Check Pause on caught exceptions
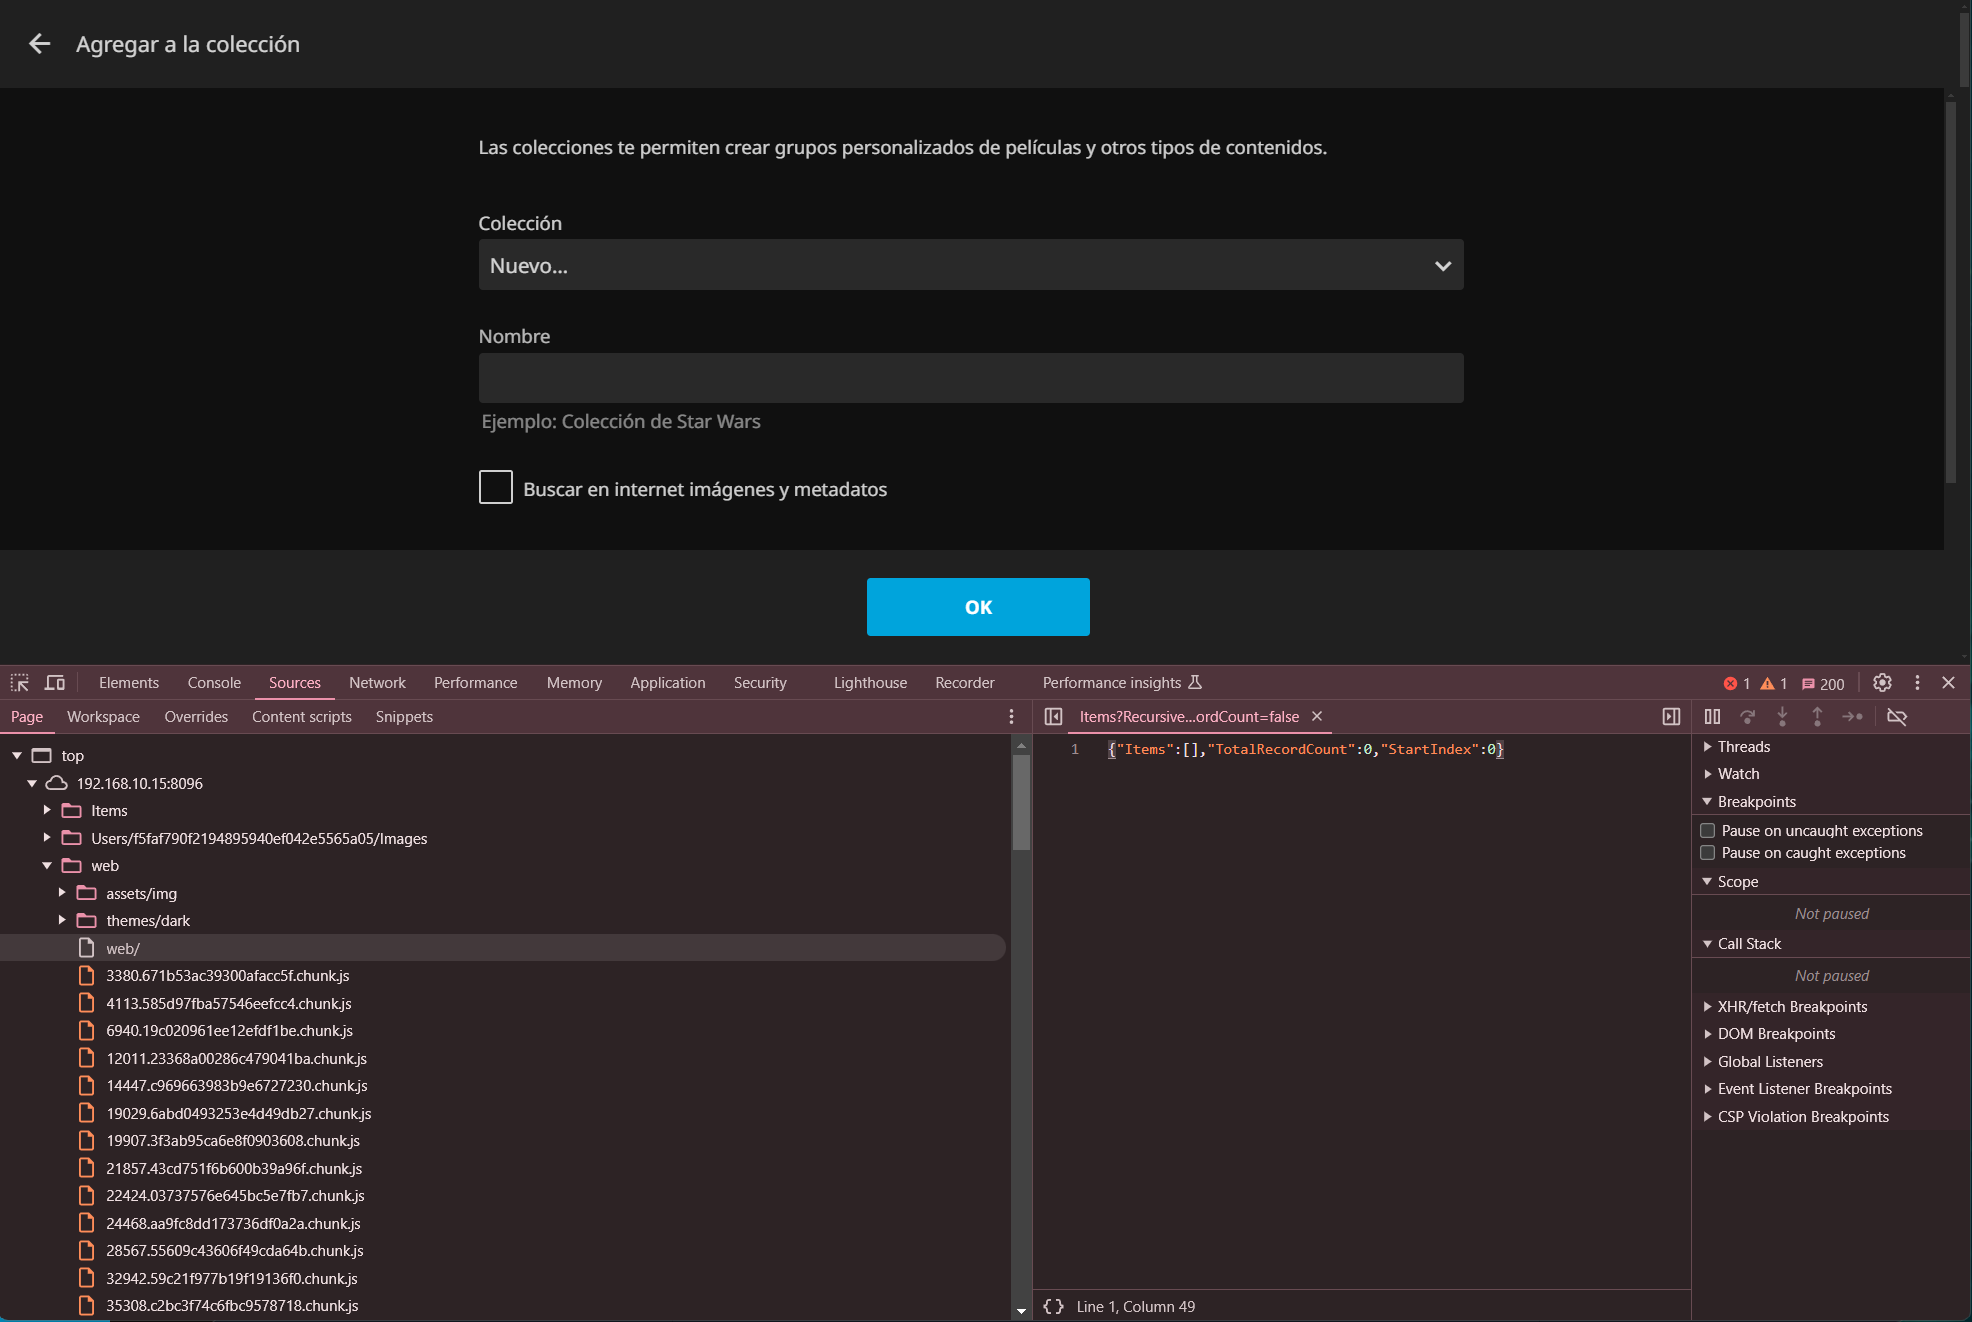The image size is (1972, 1322). pyautogui.click(x=1708, y=853)
